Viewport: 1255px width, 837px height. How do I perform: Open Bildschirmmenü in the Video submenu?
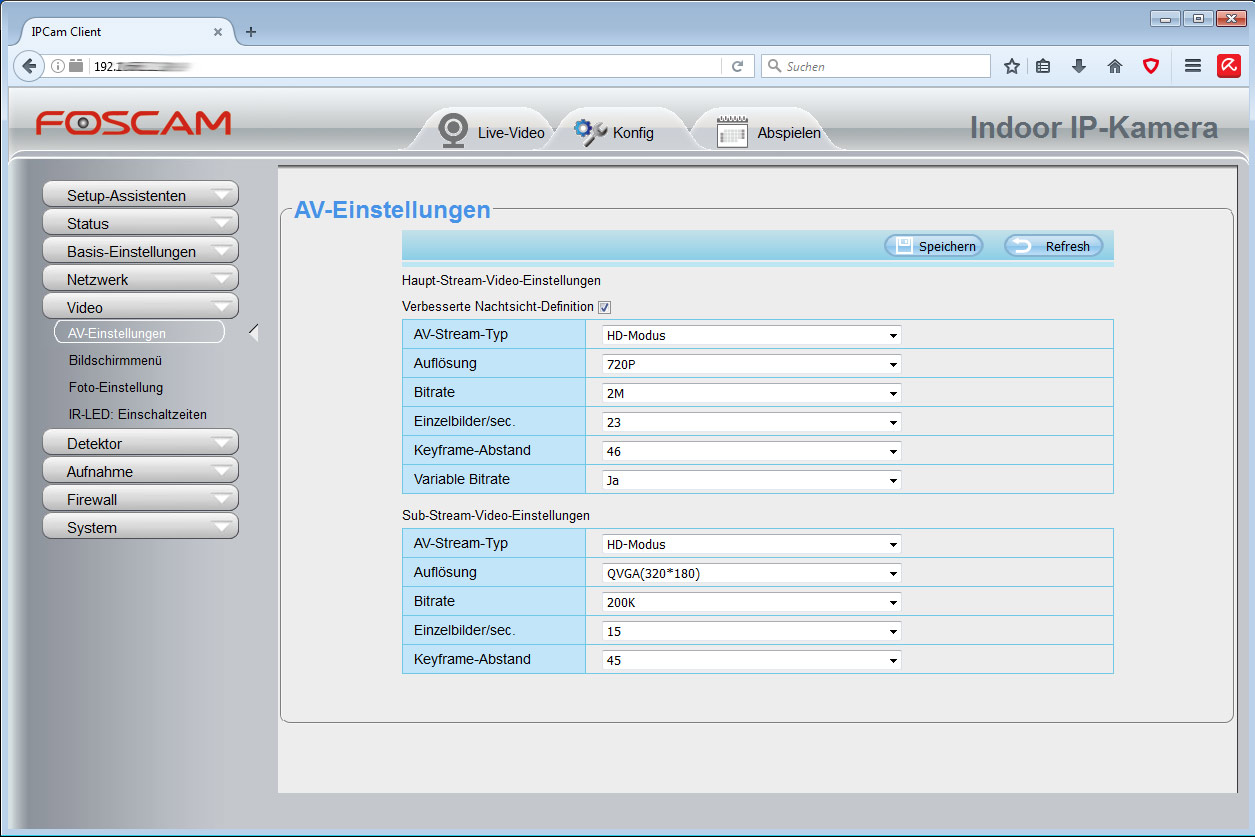click(x=115, y=360)
